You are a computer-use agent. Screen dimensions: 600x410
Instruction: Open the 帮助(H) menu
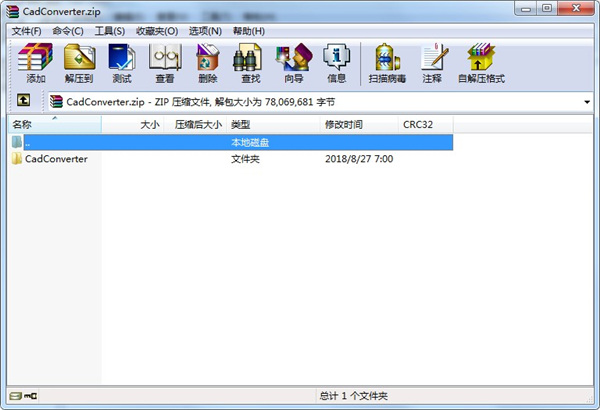[249, 31]
